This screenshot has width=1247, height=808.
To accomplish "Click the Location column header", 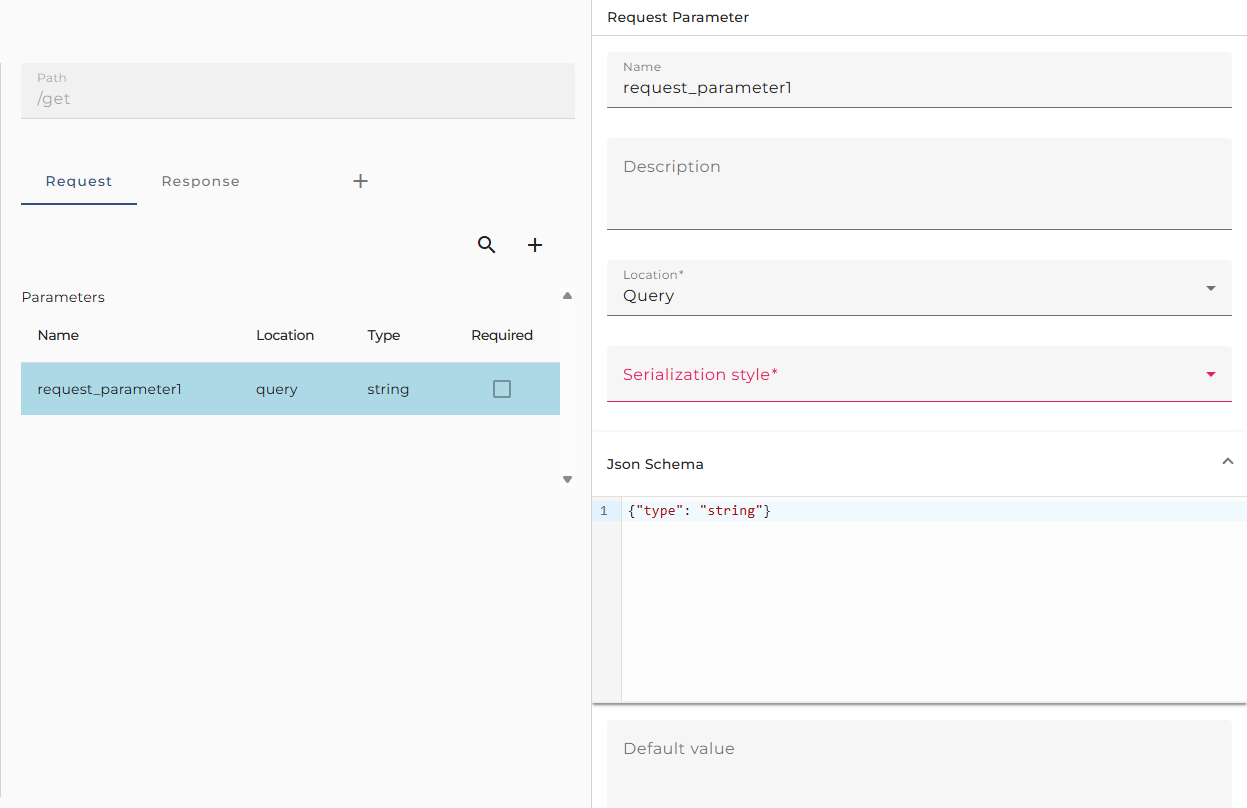I will coord(285,335).
